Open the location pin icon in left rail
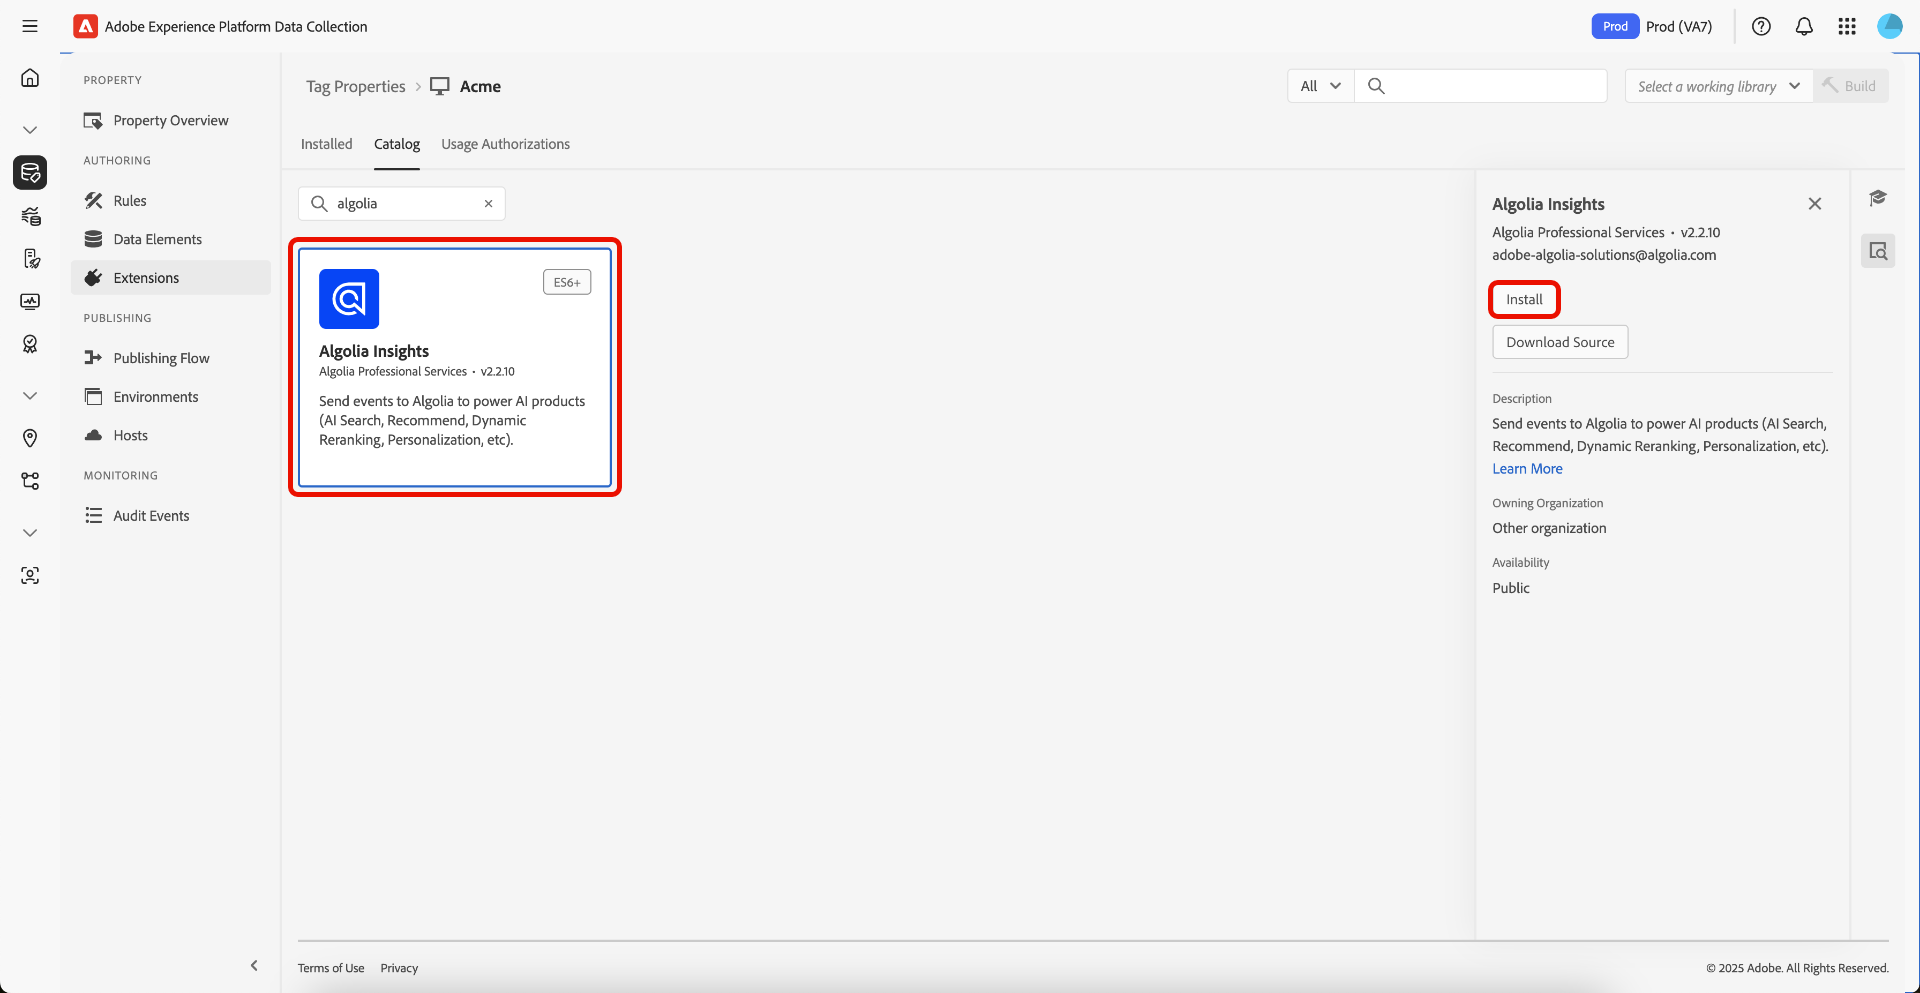The height and width of the screenshot is (993, 1920). pyautogui.click(x=30, y=438)
